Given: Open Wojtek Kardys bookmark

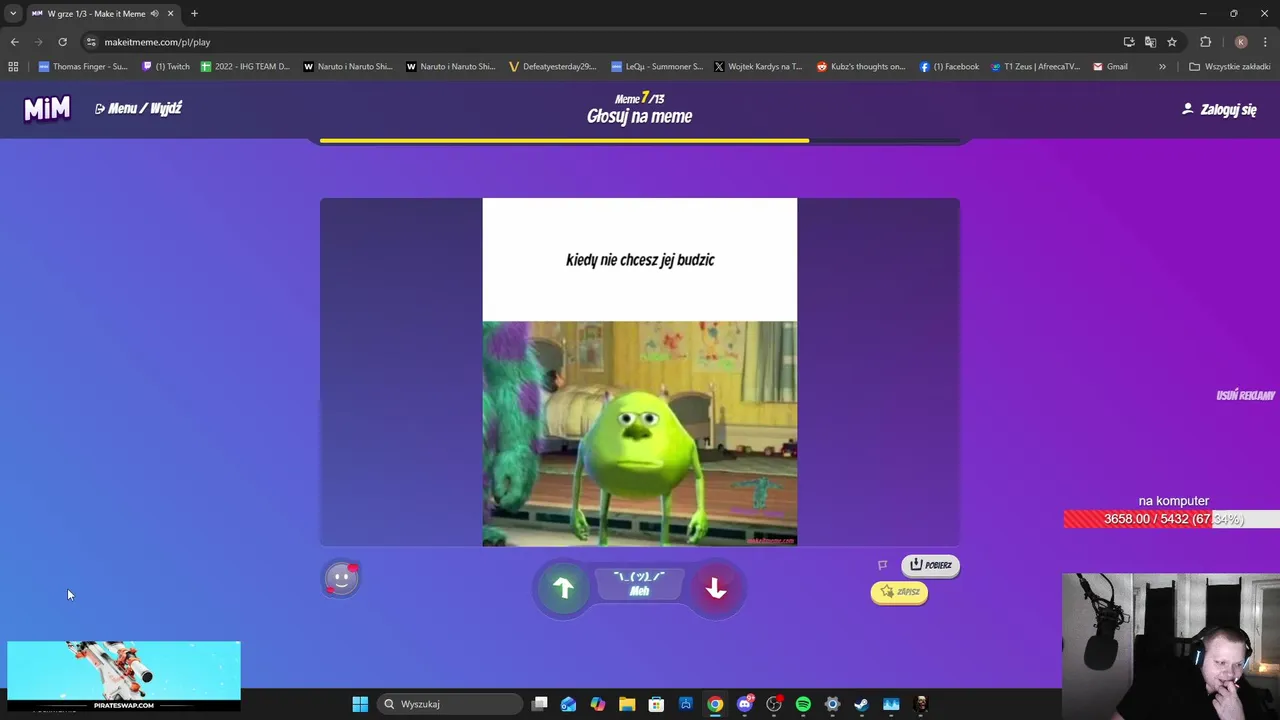Looking at the screenshot, I should [x=758, y=66].
